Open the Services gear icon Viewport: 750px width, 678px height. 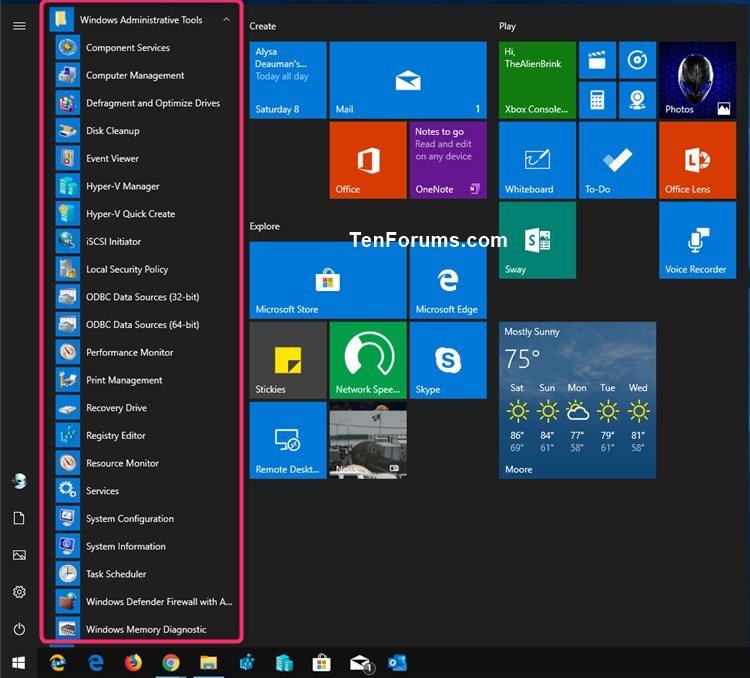(67, 491)
